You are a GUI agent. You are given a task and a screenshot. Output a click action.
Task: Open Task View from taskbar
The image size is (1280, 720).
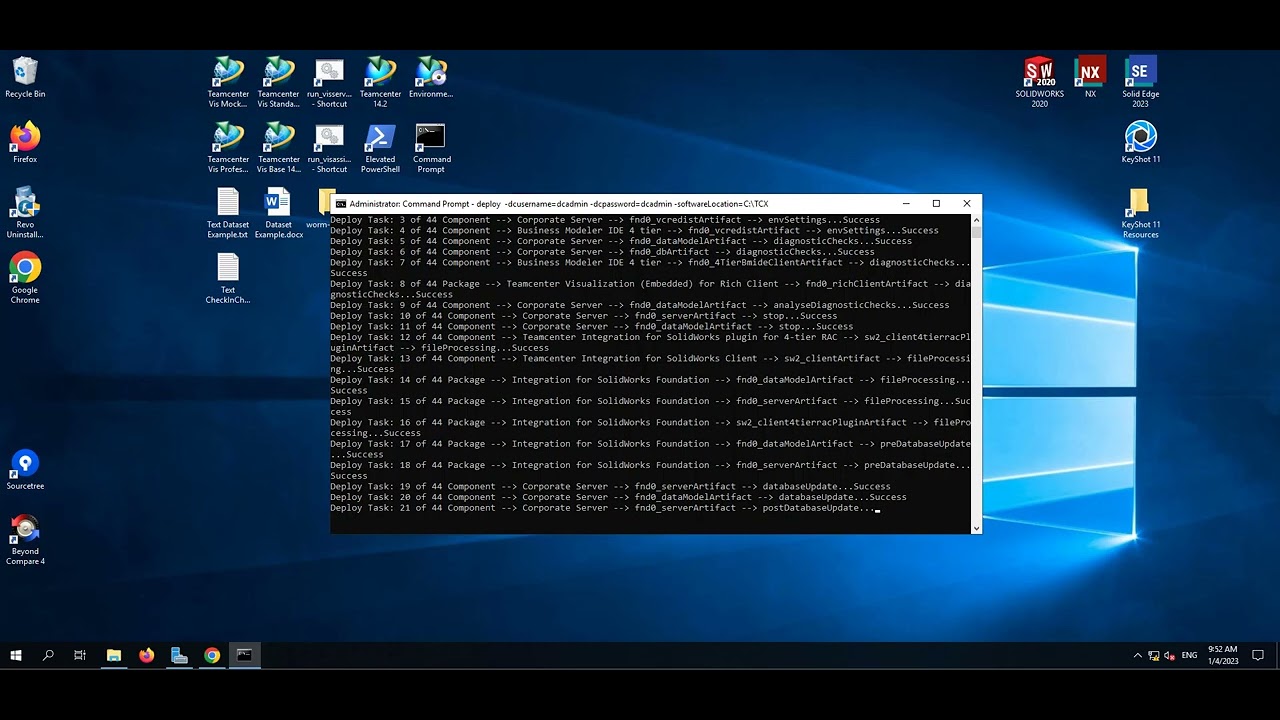pos(80,656)
